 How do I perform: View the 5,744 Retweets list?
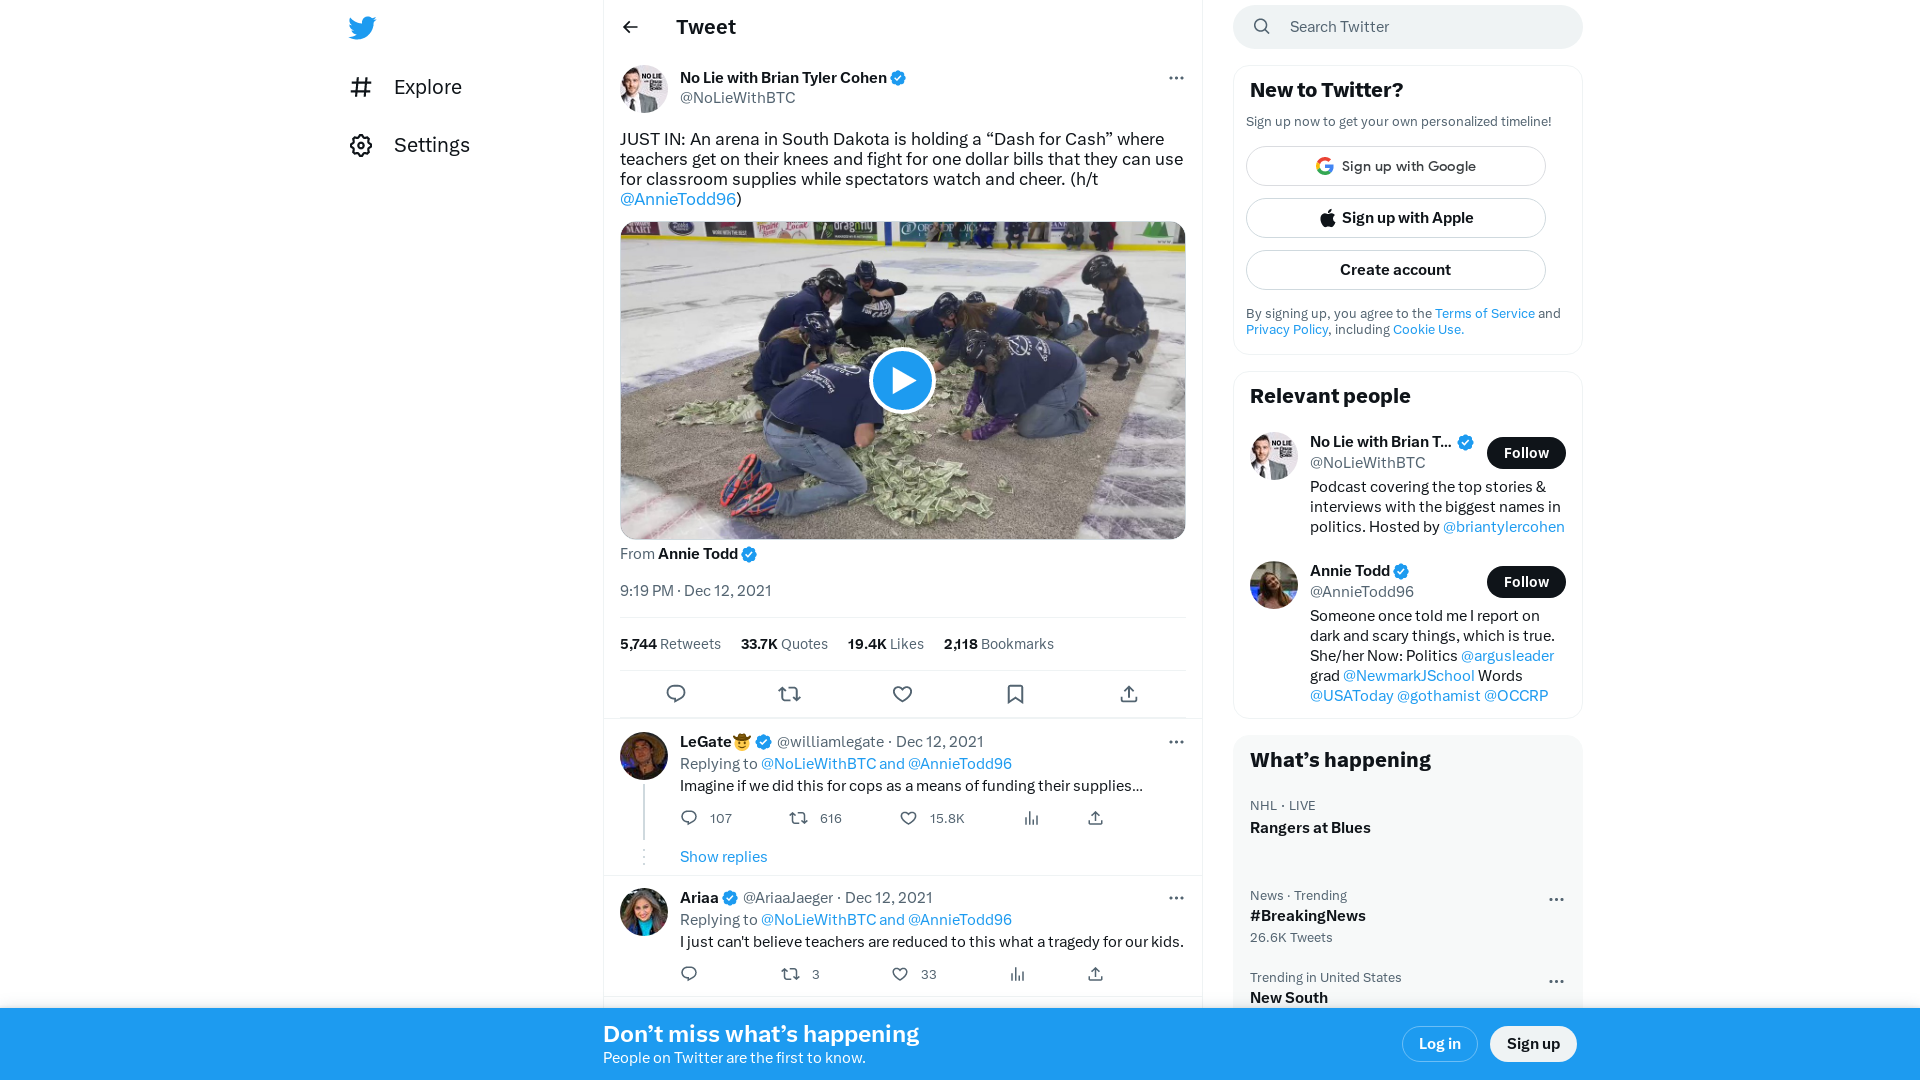[670, 644]
